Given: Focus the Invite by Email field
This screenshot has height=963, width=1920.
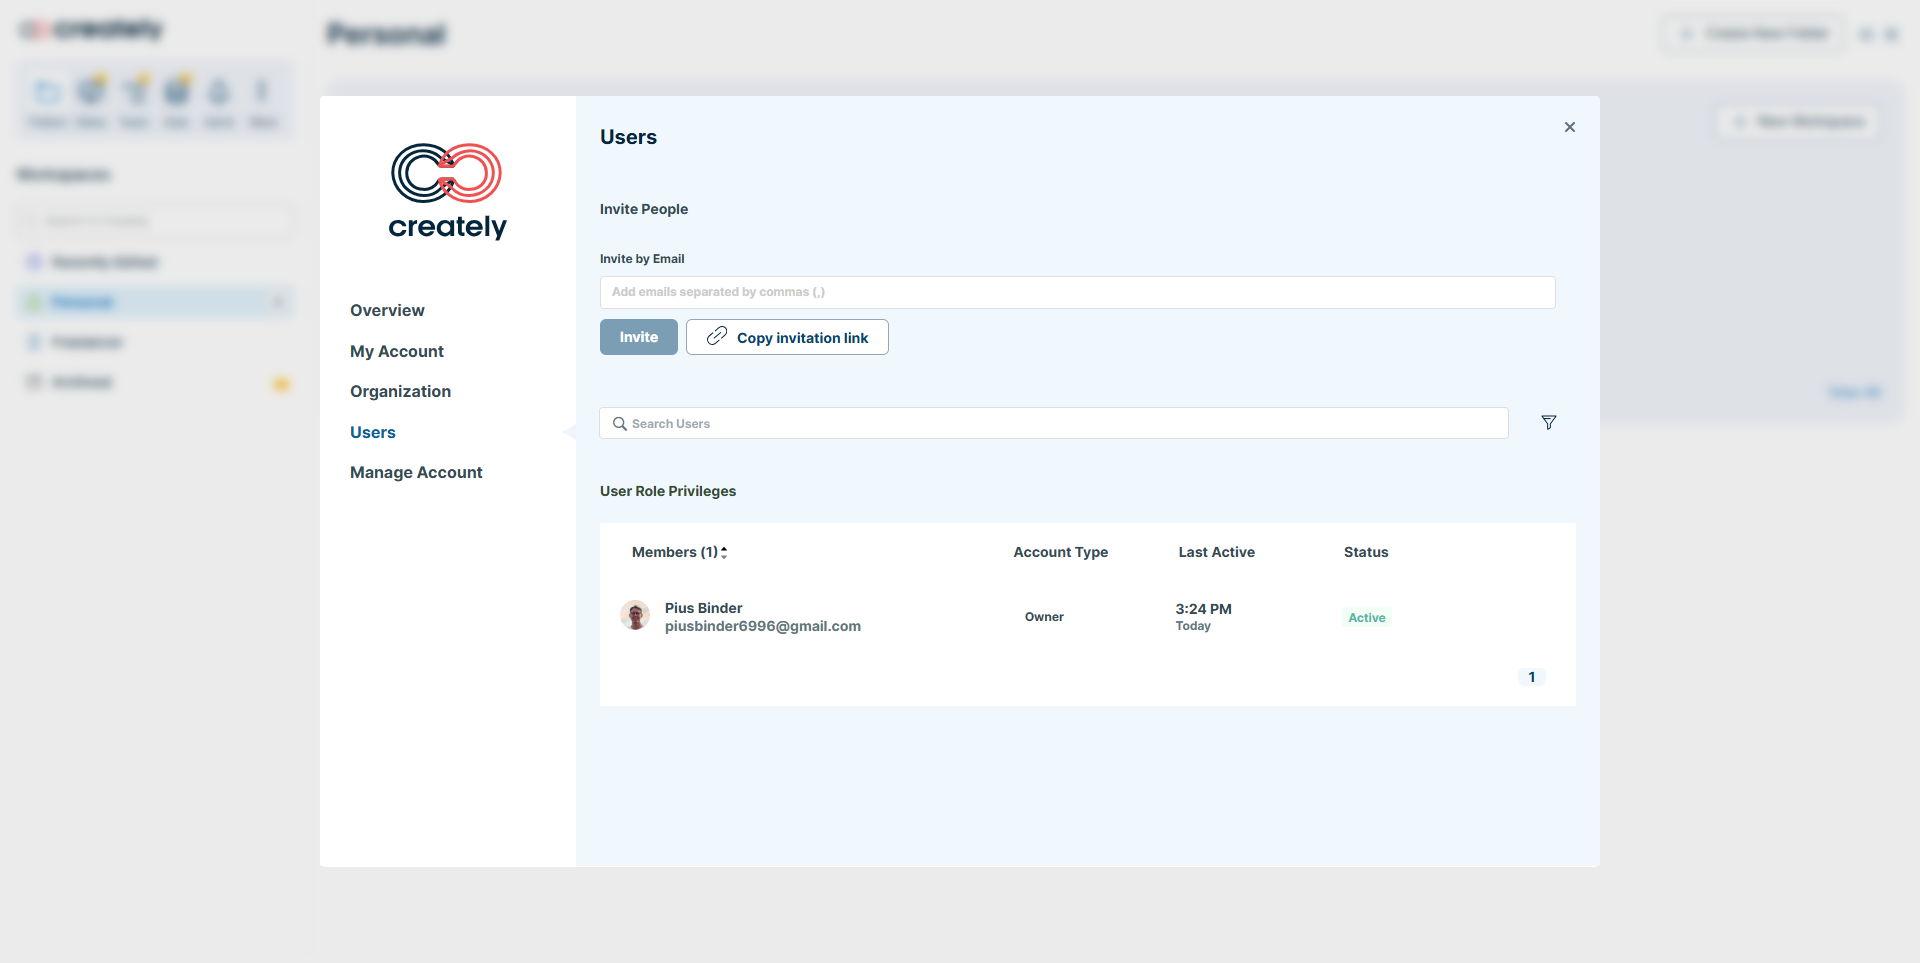Looking at the screenshot, I should tap(1077, 293).
